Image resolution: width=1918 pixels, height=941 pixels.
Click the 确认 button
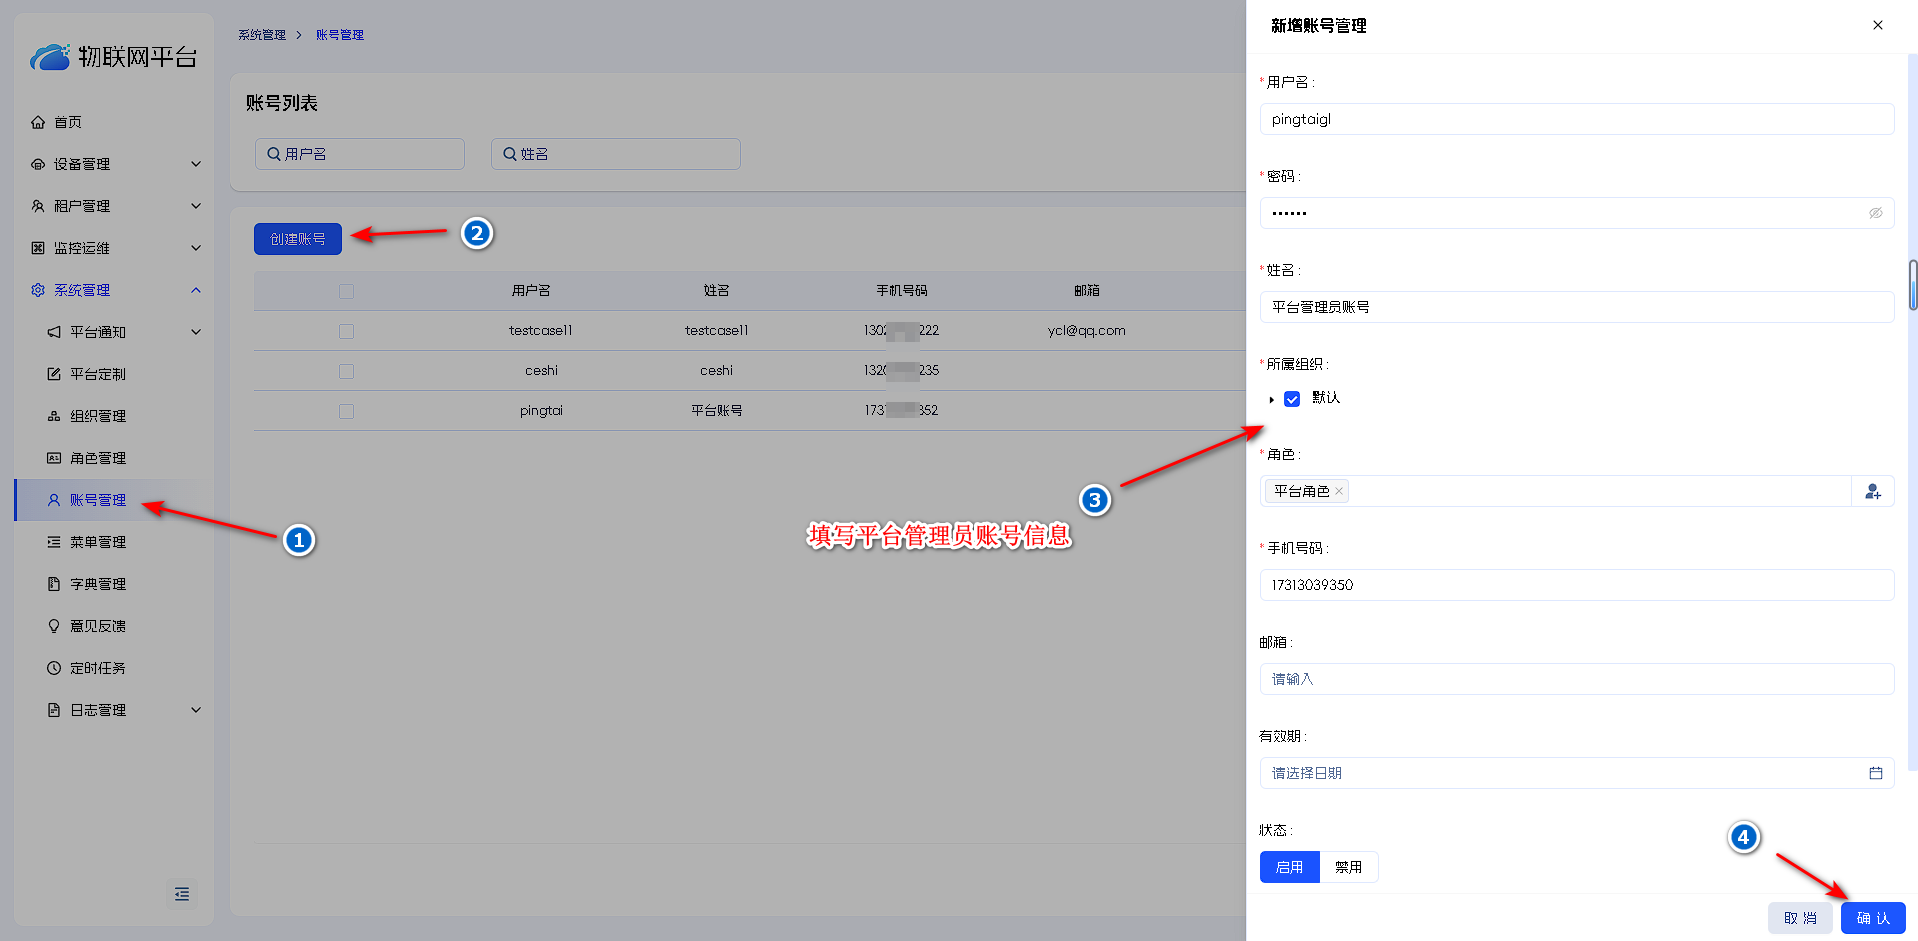point(1872,918)
